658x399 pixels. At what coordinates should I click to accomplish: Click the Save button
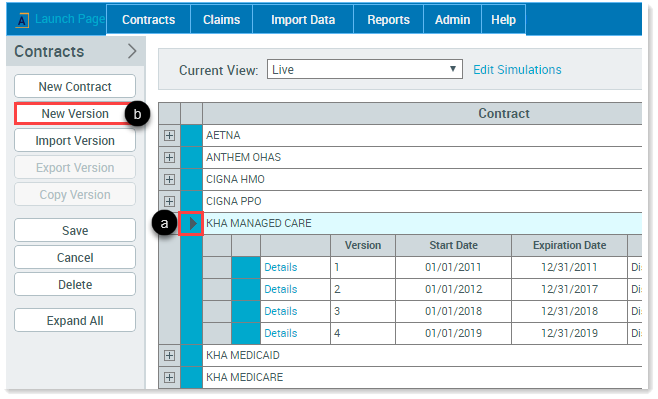(75, 230)
